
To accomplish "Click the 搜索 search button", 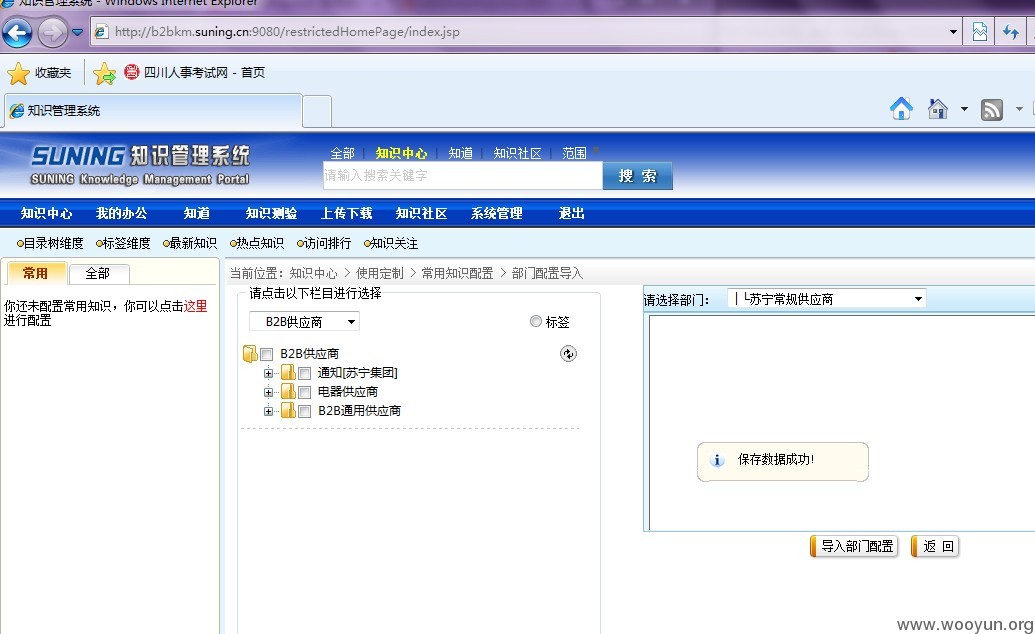I will tap(638, 176).
